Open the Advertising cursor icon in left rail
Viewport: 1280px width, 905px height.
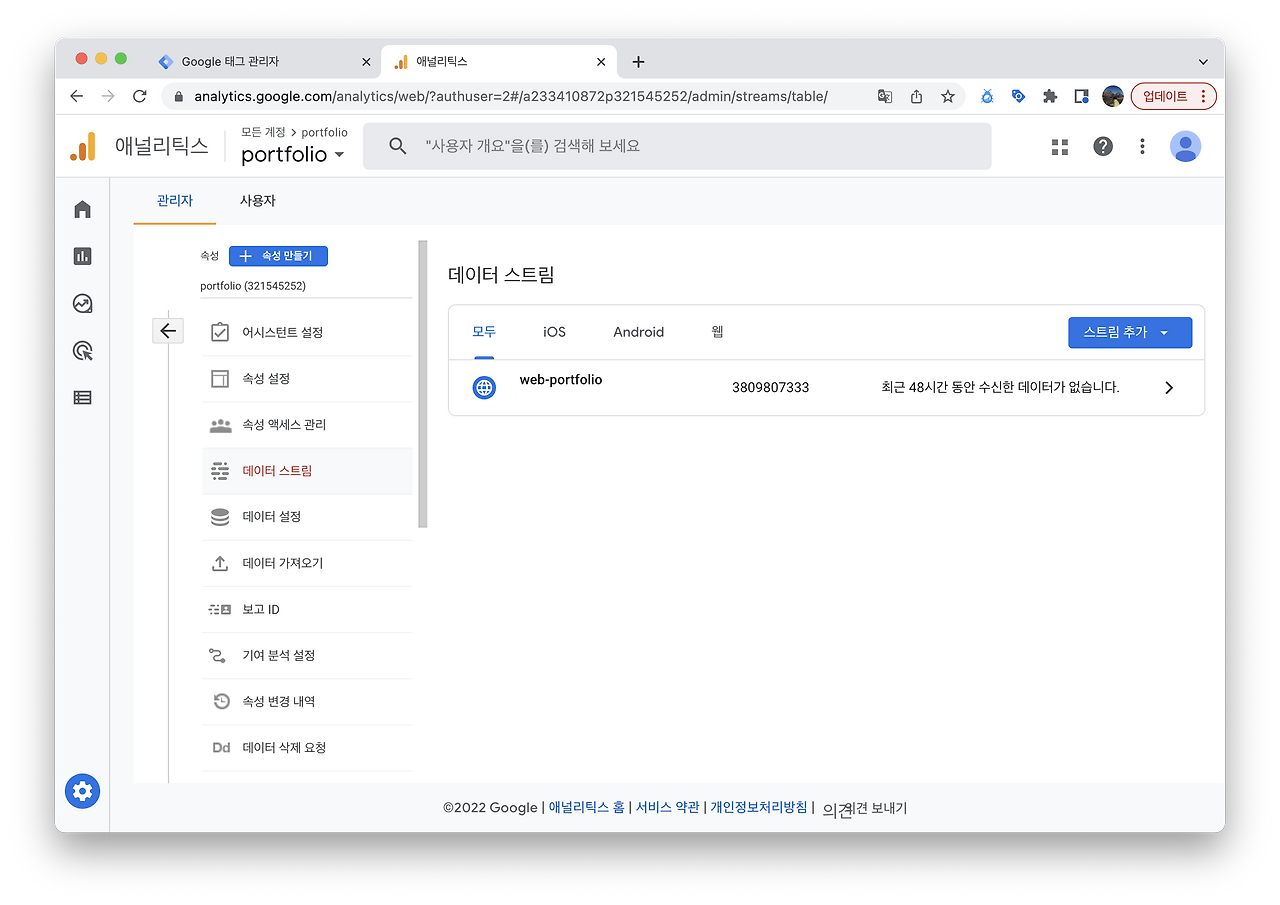83,350
